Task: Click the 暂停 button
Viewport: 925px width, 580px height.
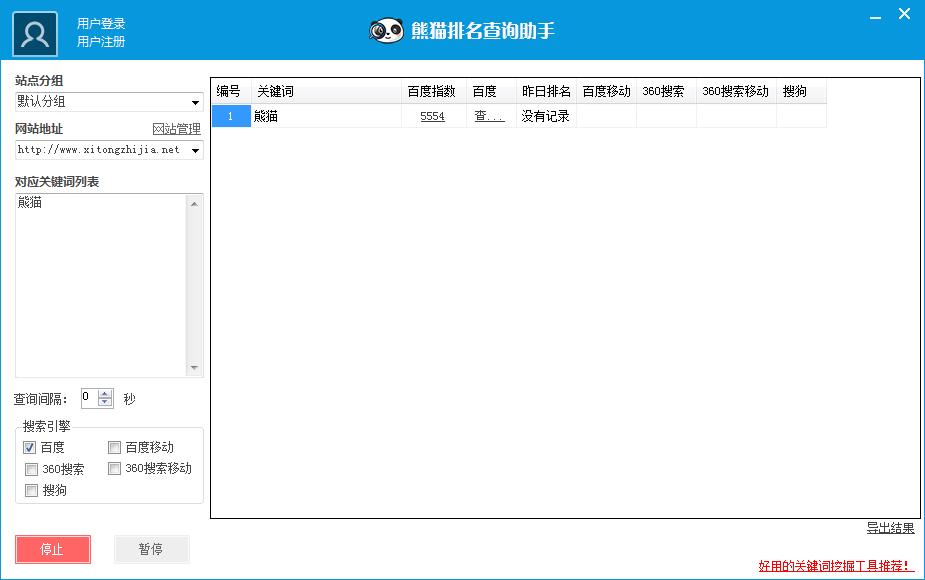Action: (152, 549)
